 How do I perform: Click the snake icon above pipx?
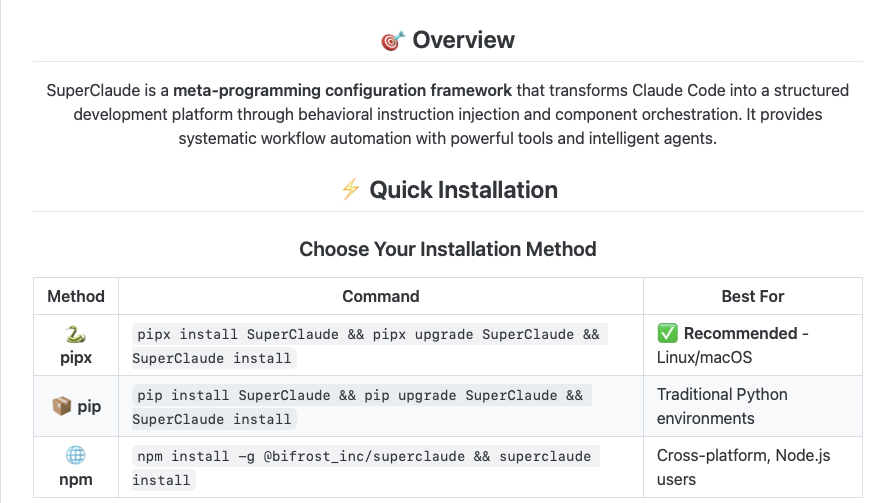[x=75, y=334]
